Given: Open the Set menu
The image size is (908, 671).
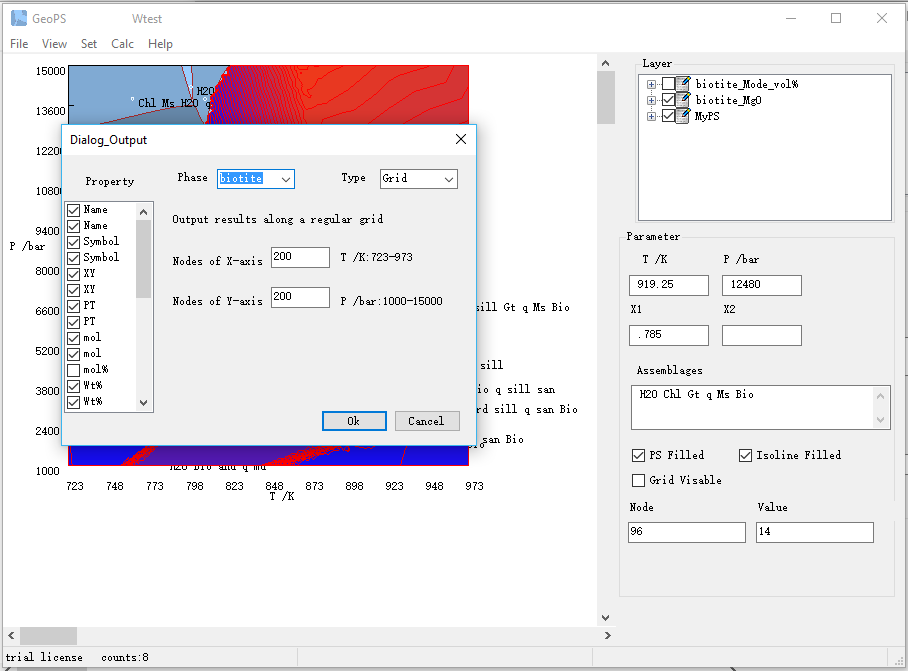Looking at the screenshot, I should [x=89, y=44].
